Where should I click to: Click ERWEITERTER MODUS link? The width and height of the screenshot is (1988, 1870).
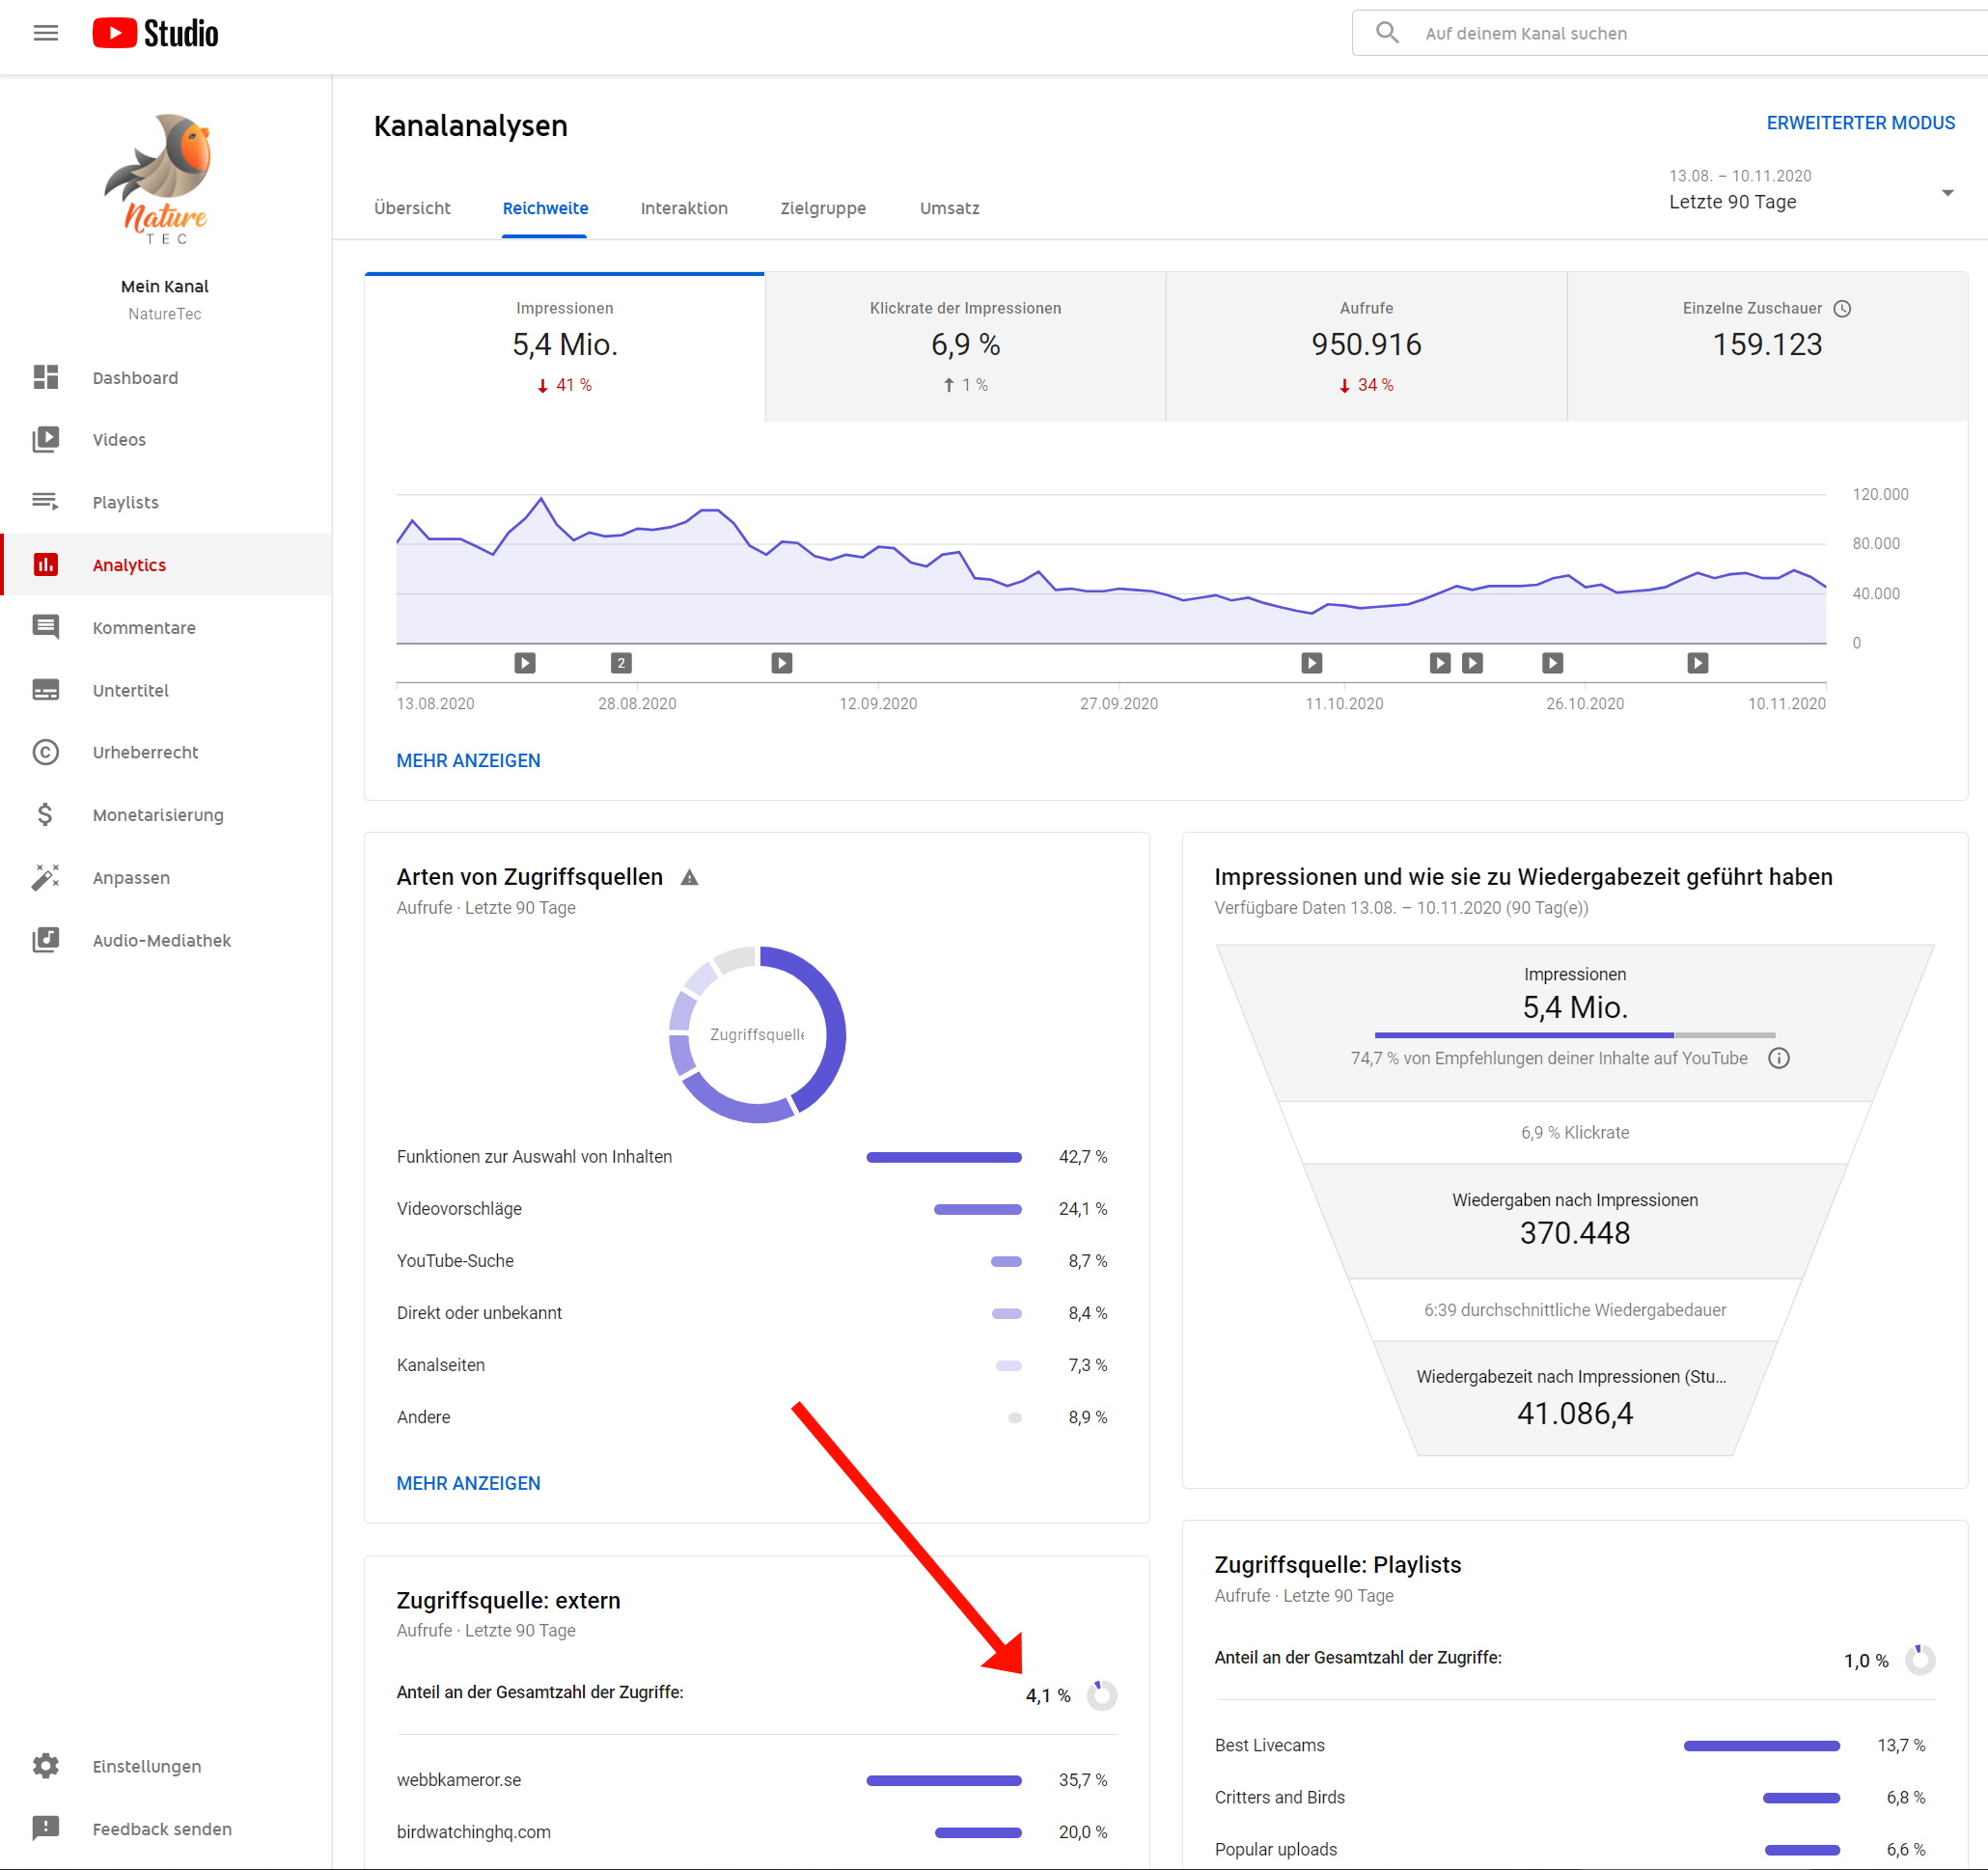click(x=1860, y=123)
